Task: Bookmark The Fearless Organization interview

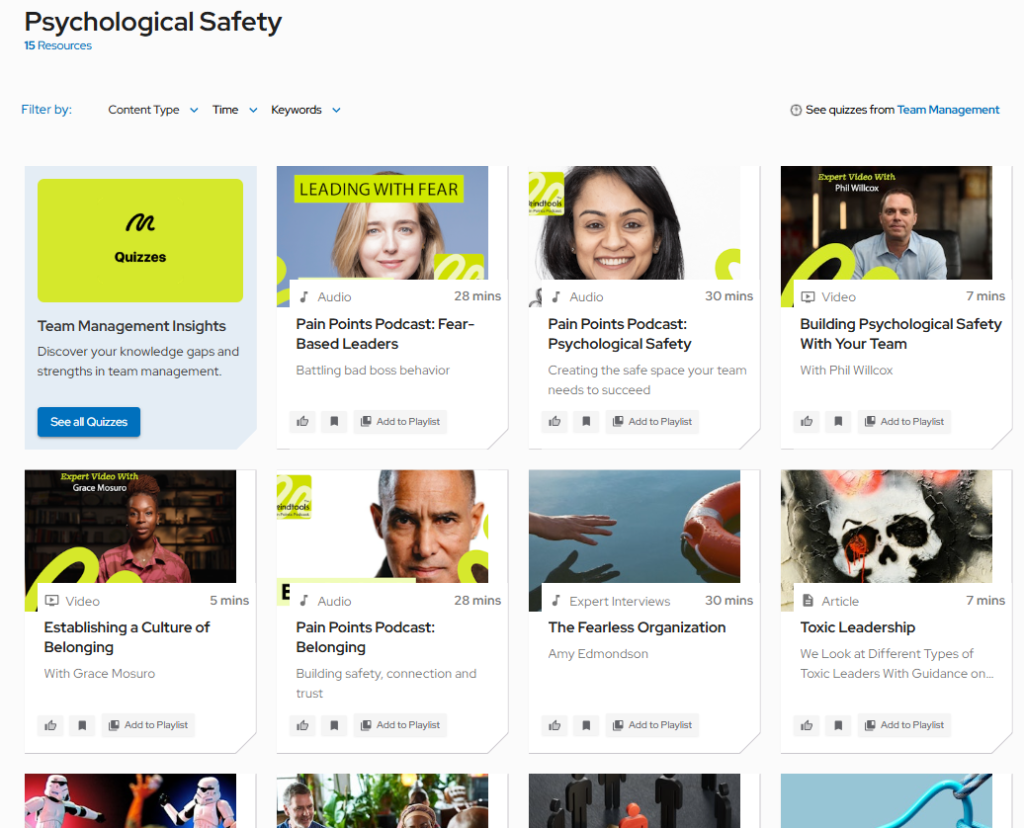Action: click(x=586, y=725)
